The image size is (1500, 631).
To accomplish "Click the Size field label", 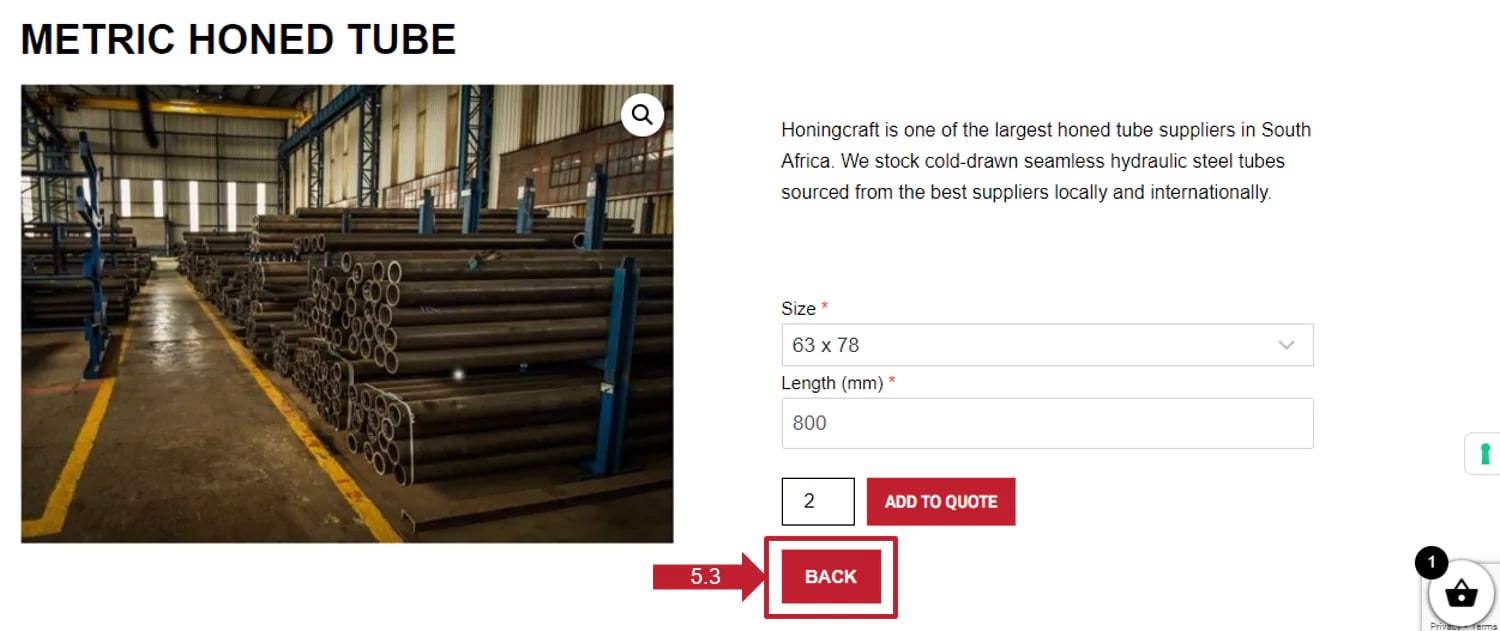I will (x=798, y=309).
